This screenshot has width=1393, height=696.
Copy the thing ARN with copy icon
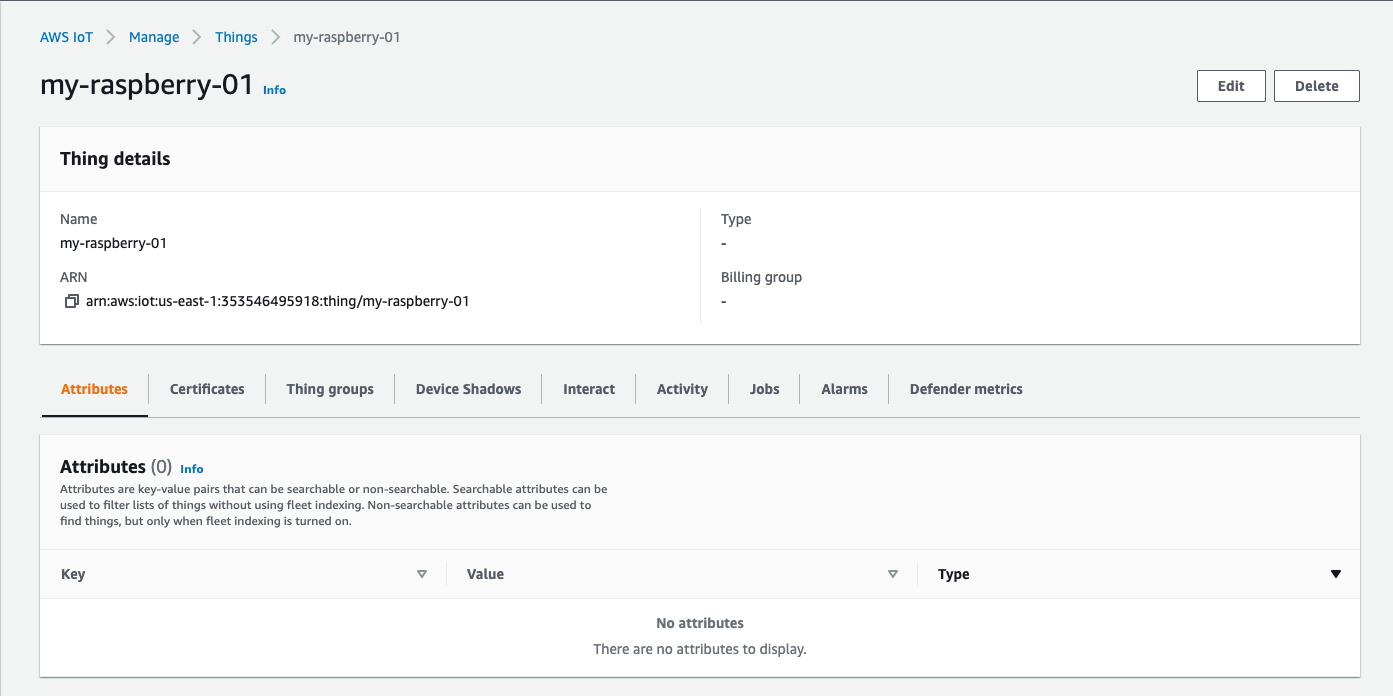coord(71,301)
